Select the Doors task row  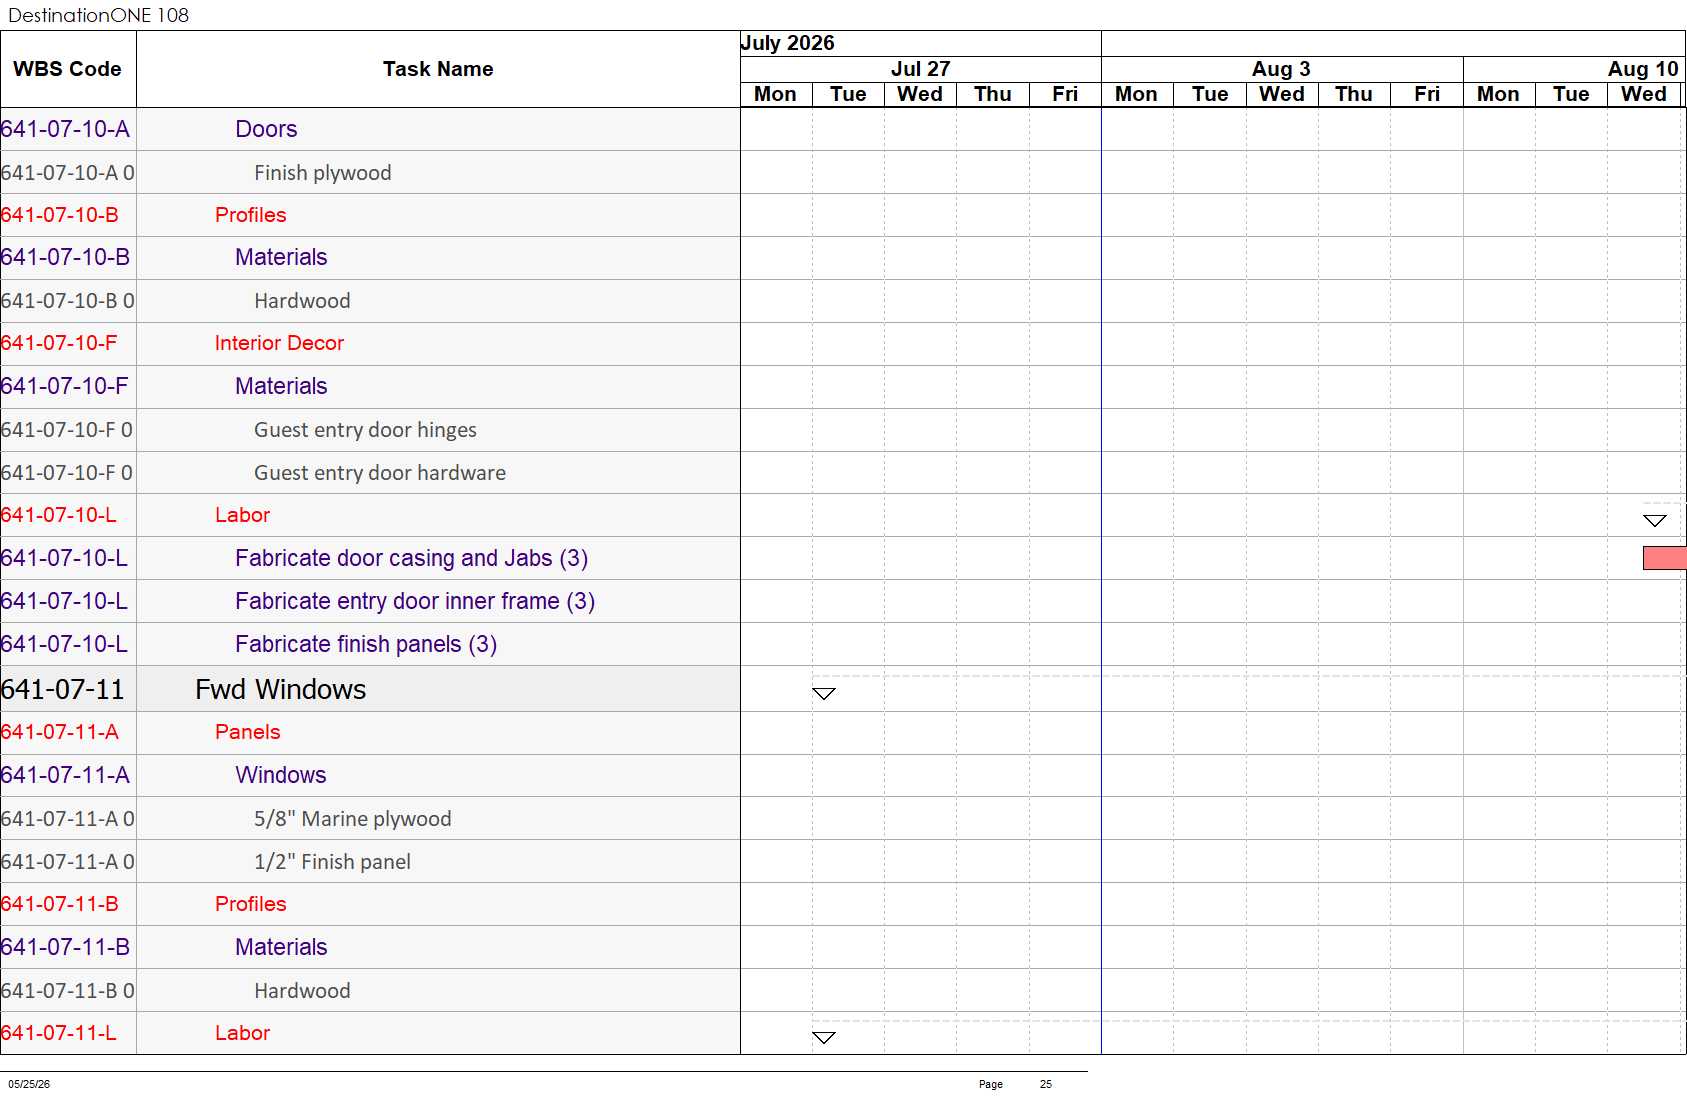[x=266, y=129]
